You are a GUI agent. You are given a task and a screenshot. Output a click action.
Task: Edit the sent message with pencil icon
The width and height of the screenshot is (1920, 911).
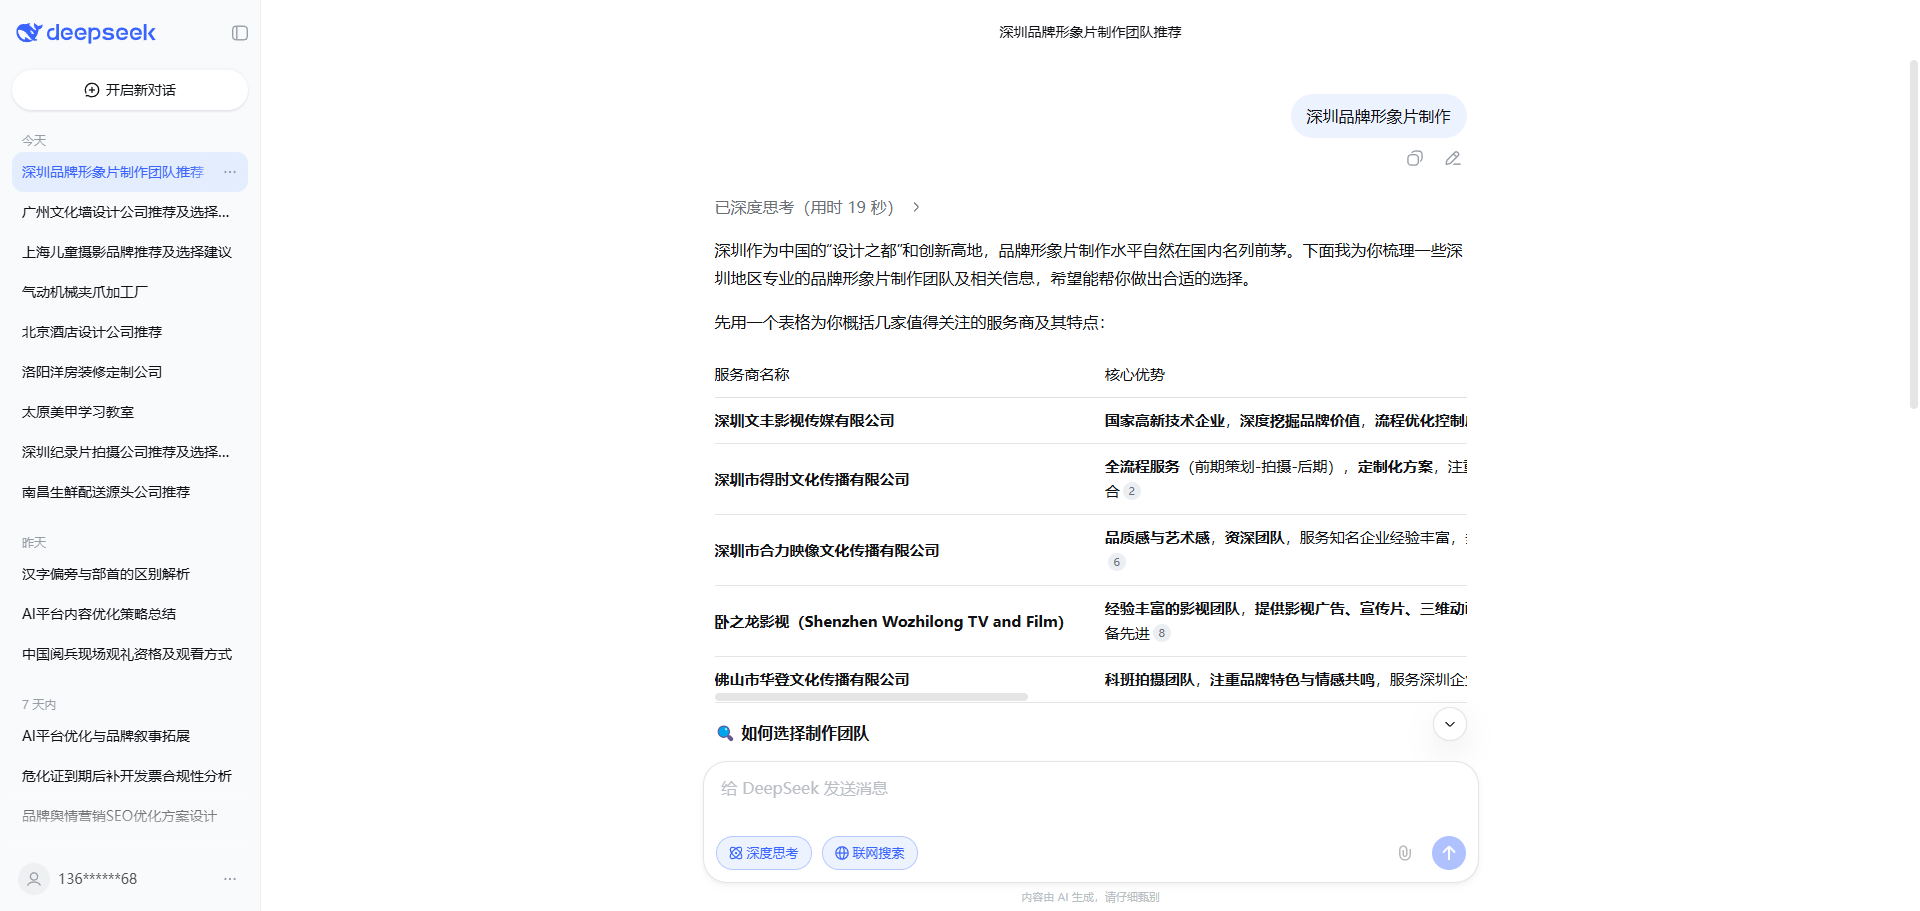click(x=1453, y=158)
